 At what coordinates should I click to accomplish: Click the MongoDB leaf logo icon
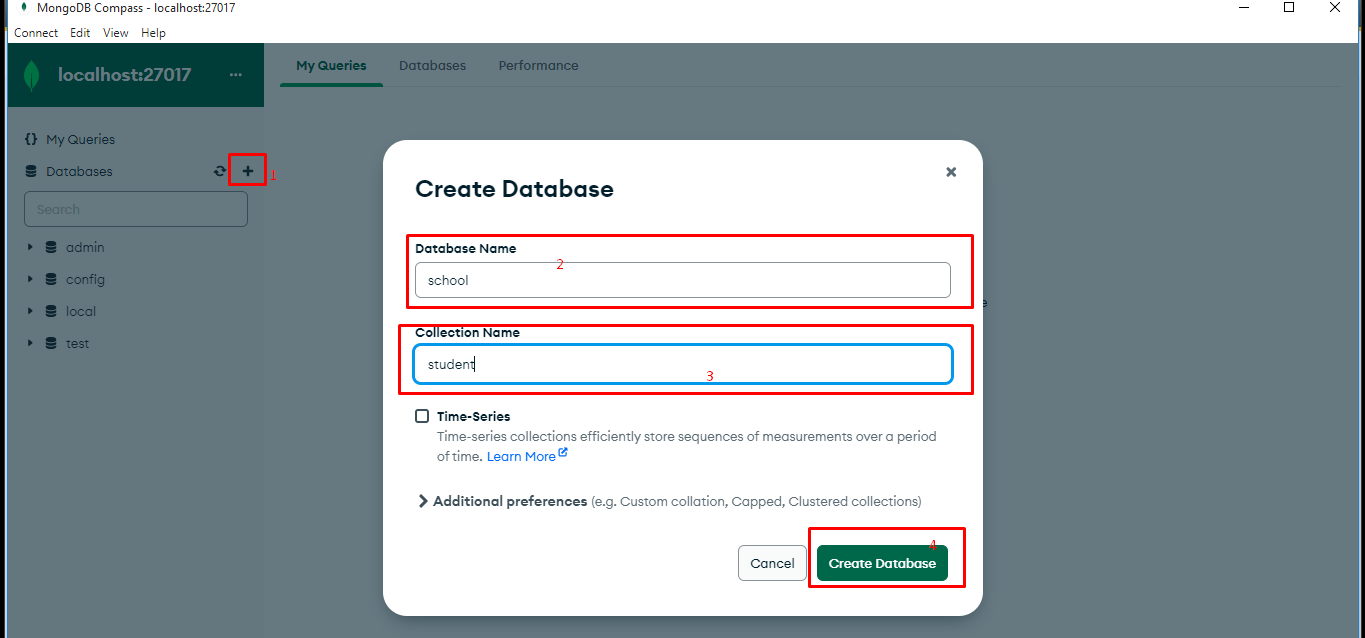pos(32,75)
